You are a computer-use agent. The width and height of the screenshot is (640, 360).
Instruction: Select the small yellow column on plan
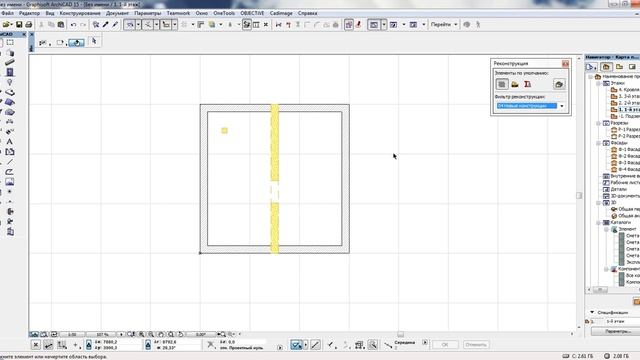pyautogui.click(x=224, y=131)
